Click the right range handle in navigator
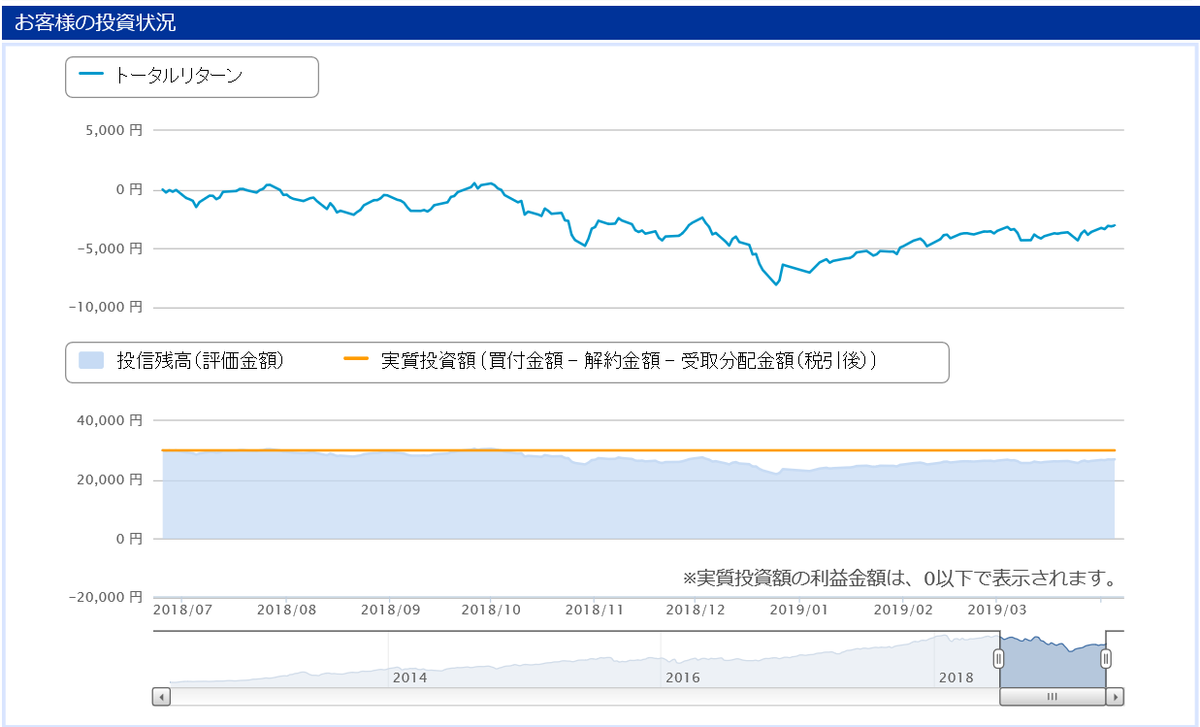 [x=1106, y=658]
